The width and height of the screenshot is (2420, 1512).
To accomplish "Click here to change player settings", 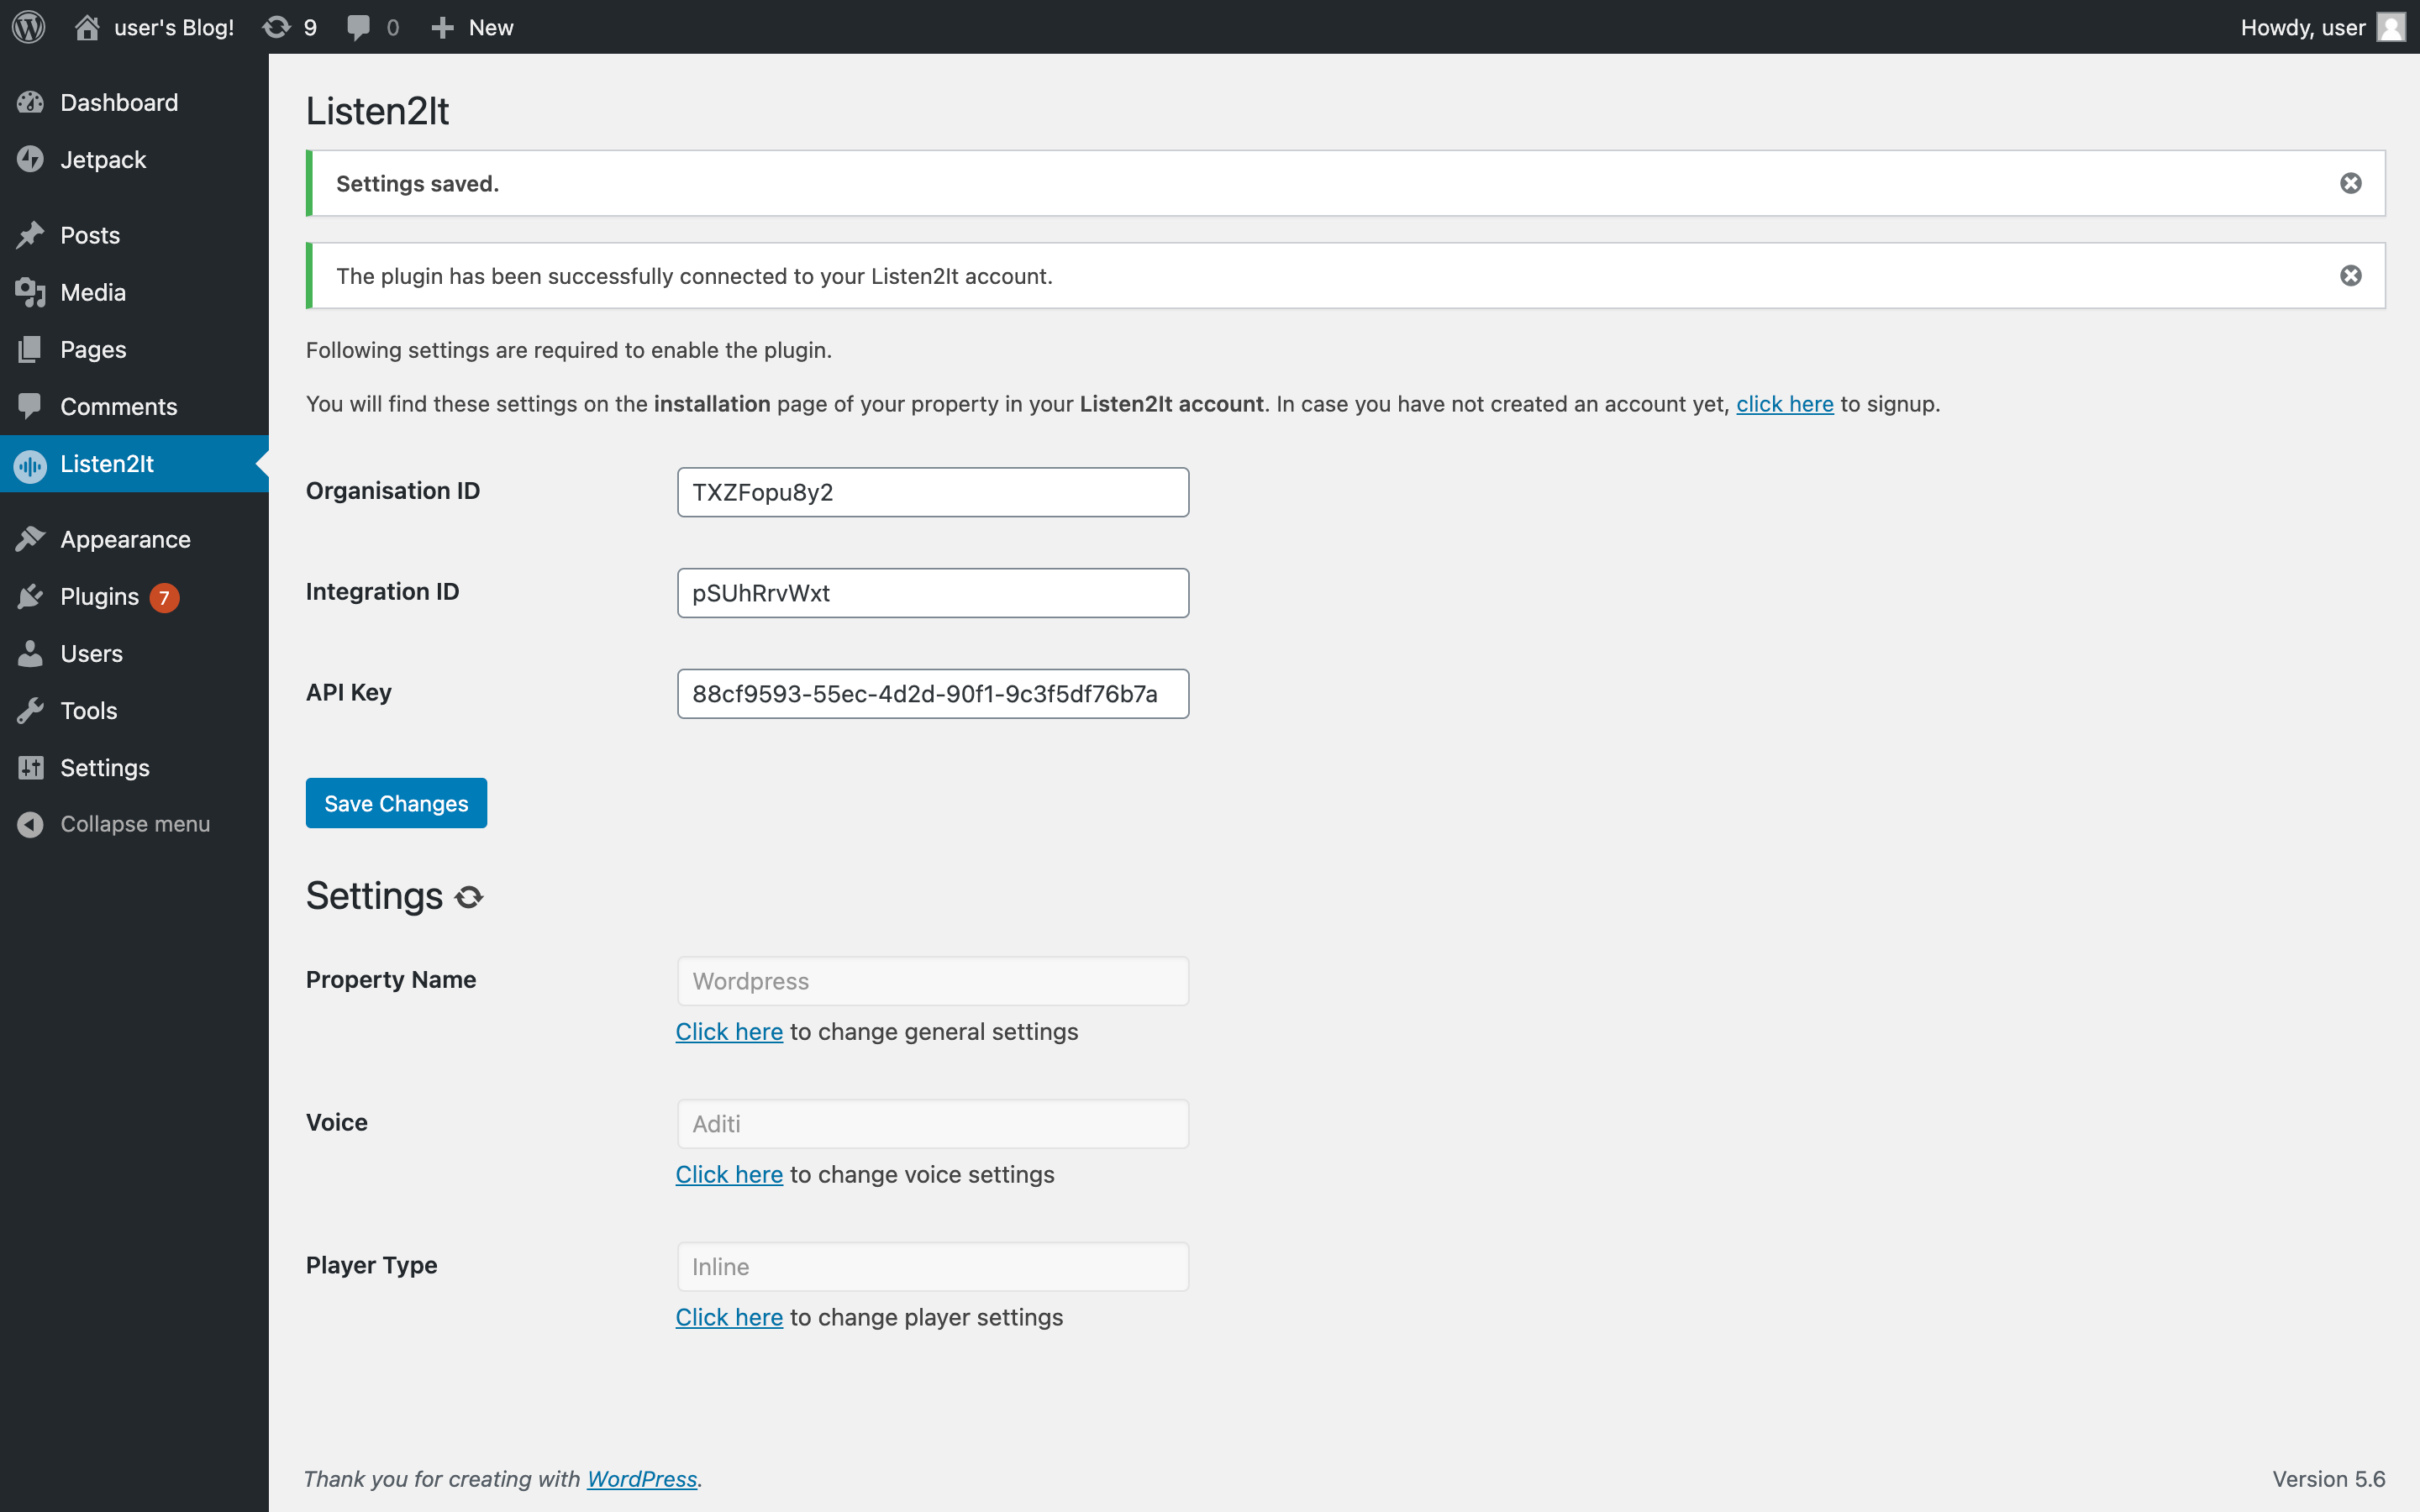I will 730,1317.
